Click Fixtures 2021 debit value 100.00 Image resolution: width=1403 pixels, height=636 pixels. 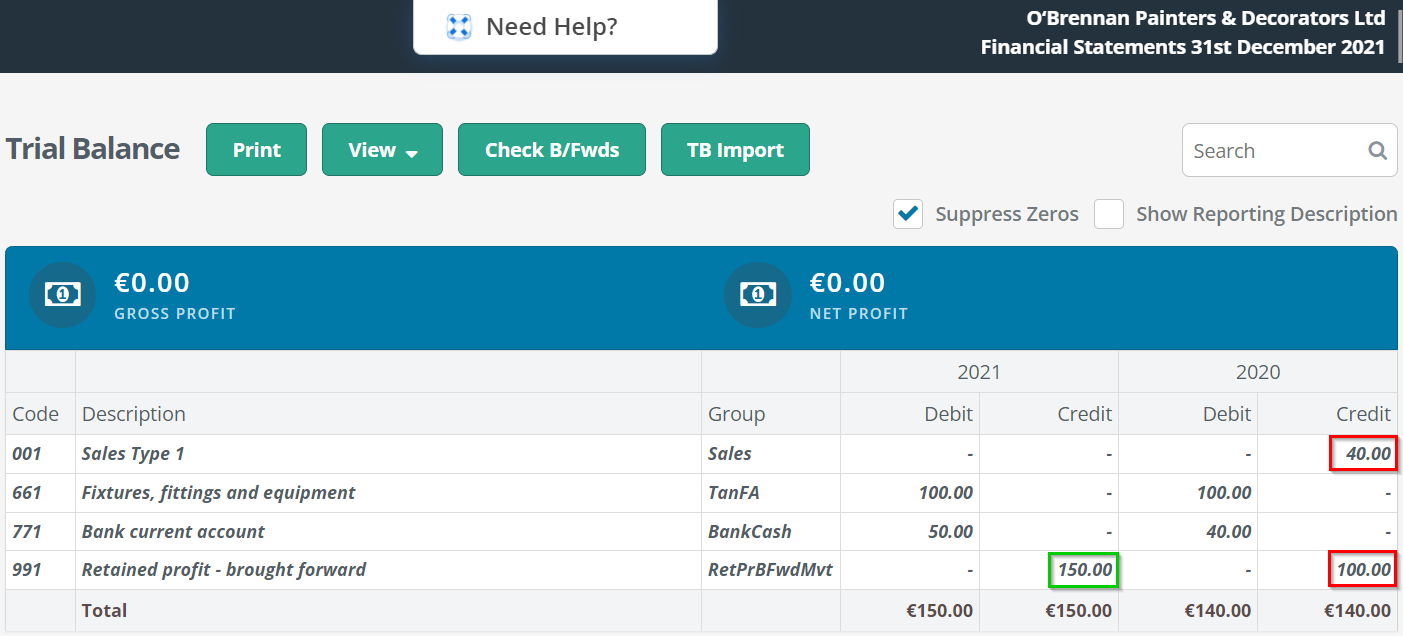click(x=946, y=493)
